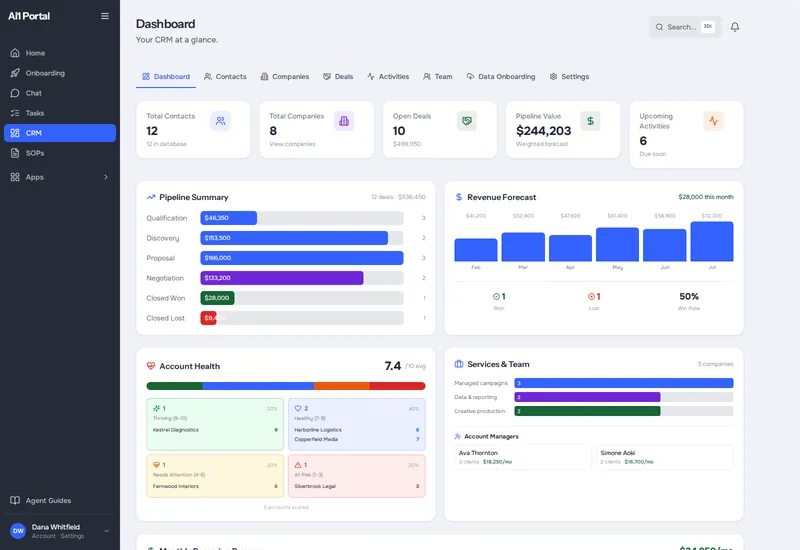Click the Thriving Kestrel Diagnostics health card

215,424
